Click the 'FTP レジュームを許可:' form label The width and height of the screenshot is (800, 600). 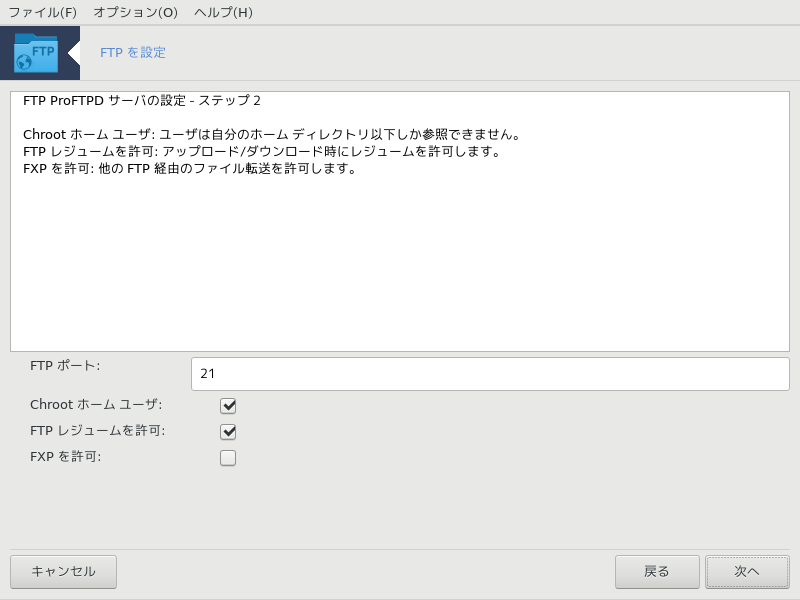(x=97, y=431)
